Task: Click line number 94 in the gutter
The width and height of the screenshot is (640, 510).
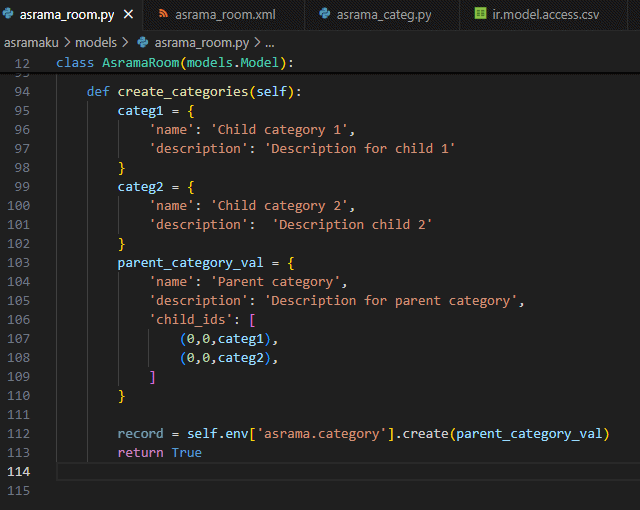Action: pos(22,92)
